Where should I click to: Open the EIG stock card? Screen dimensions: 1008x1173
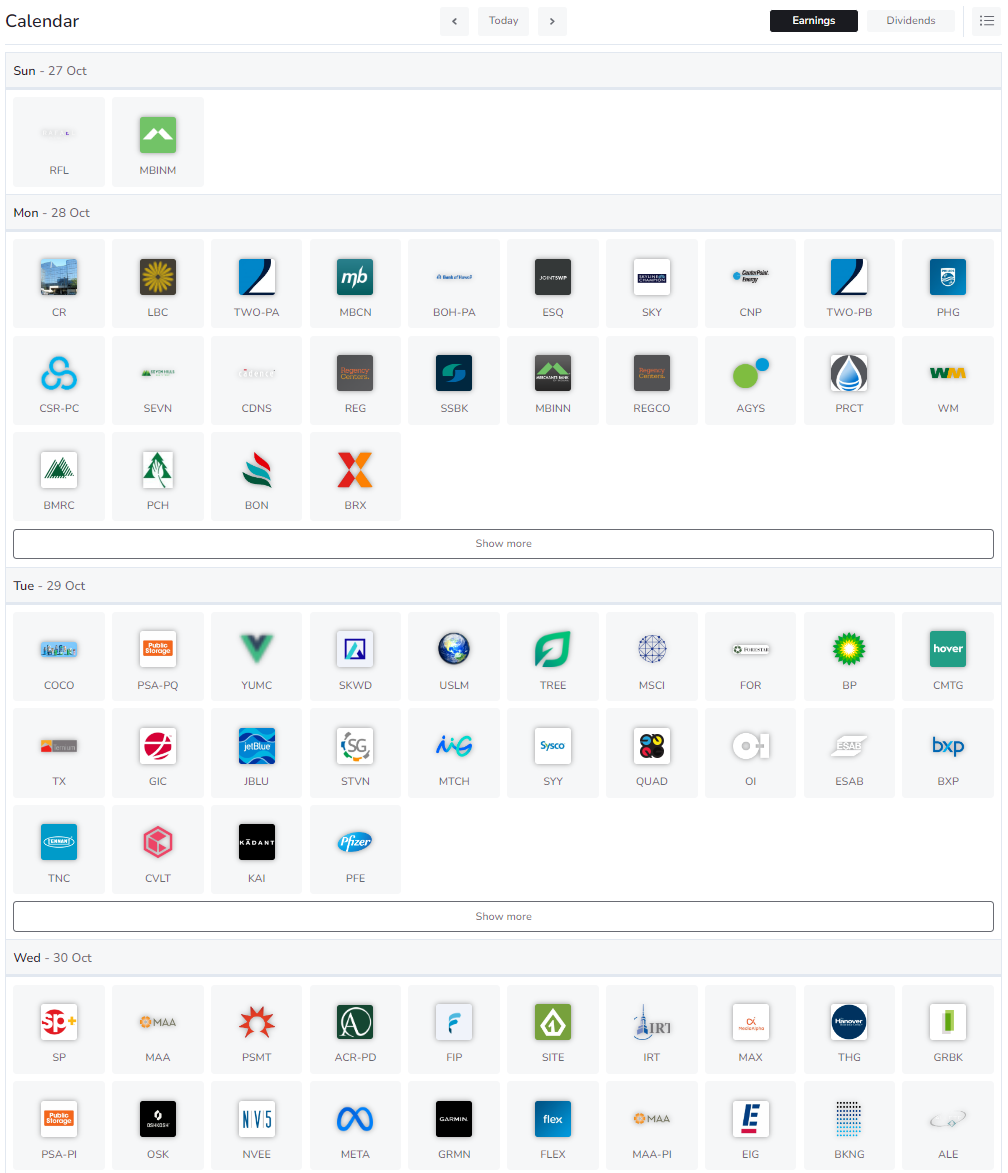pyautogui.click(x=751, y=1125)
